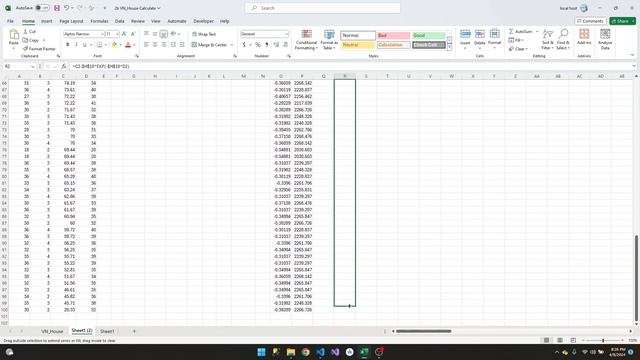
Task: Open the number format General dropdown
Action: [x=287, y=34]
